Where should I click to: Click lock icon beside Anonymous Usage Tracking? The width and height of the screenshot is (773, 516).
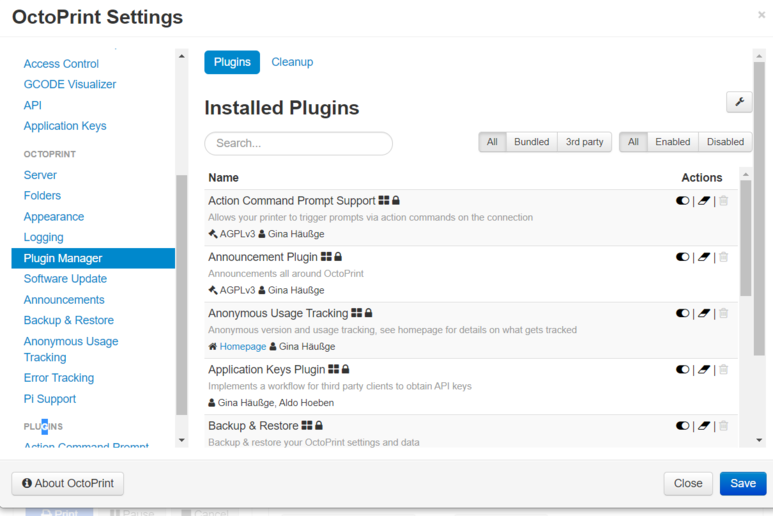[369, 313]
